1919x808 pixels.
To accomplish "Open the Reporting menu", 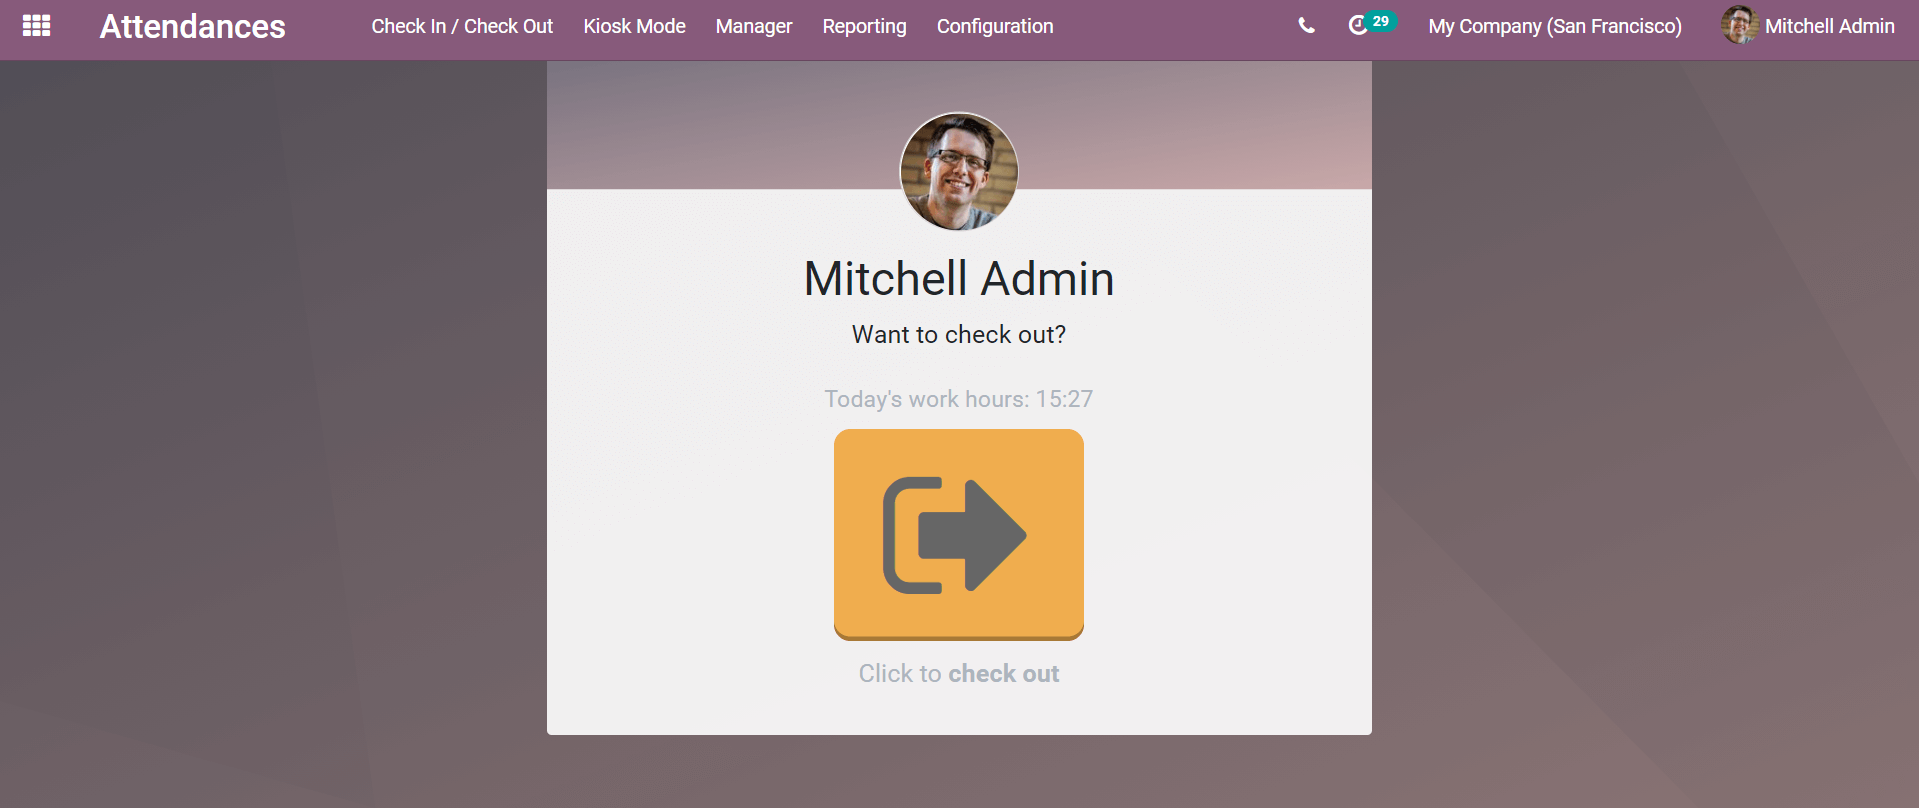I will [x=864, y=26].
